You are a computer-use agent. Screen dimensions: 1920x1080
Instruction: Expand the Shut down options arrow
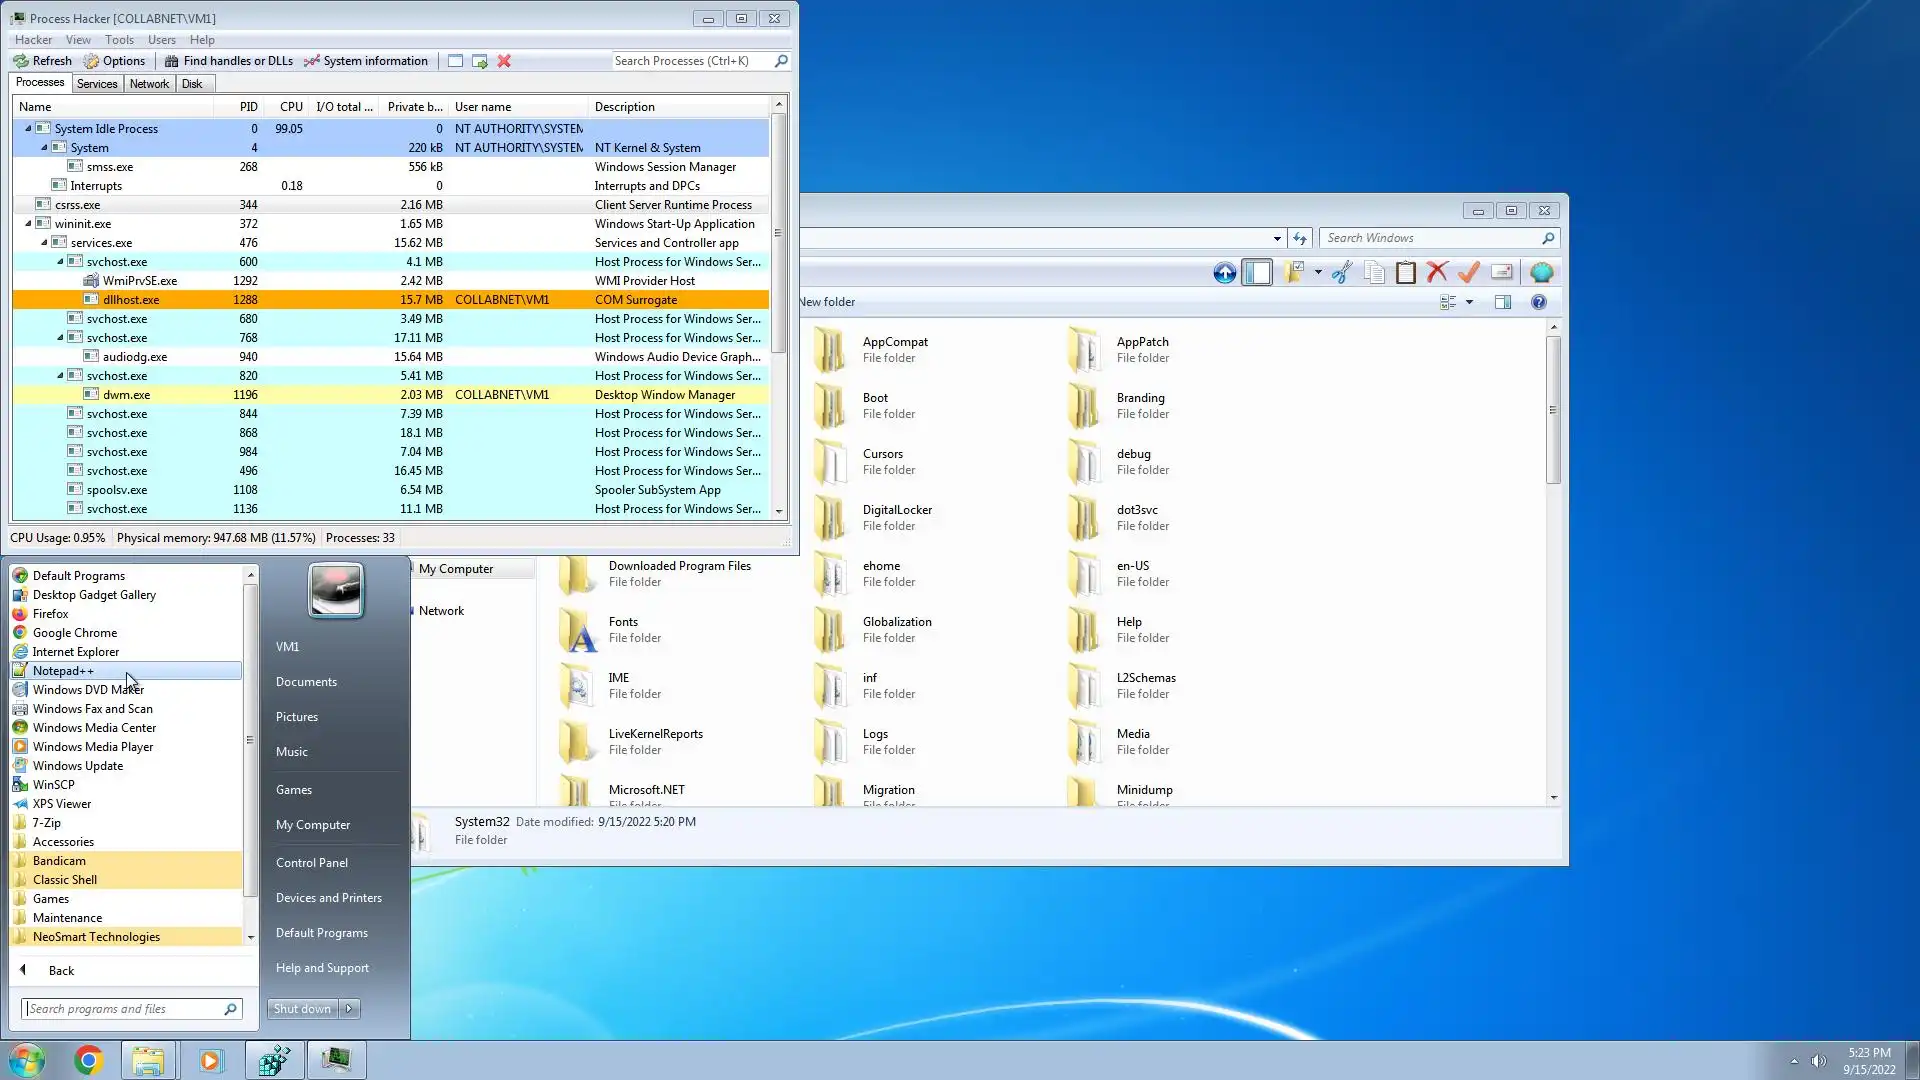coord(349,1009)
